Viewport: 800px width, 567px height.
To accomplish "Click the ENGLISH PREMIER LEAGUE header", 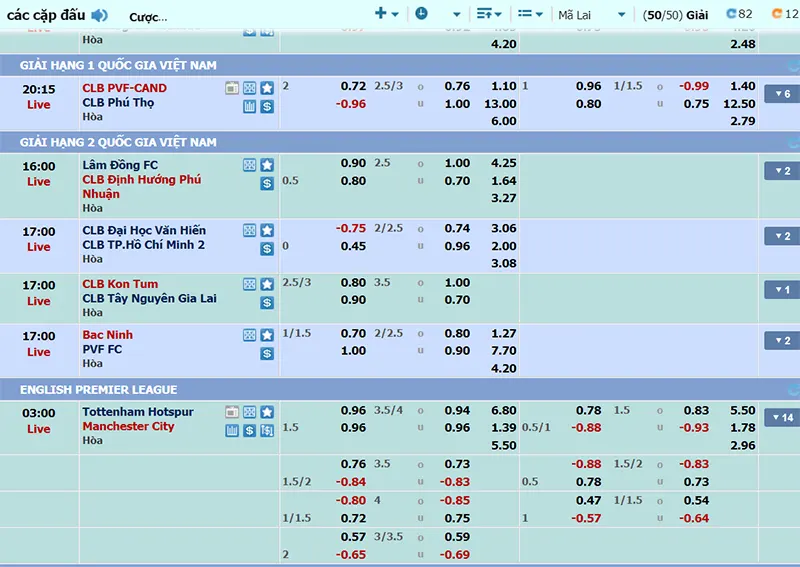I will click(400, 390).
